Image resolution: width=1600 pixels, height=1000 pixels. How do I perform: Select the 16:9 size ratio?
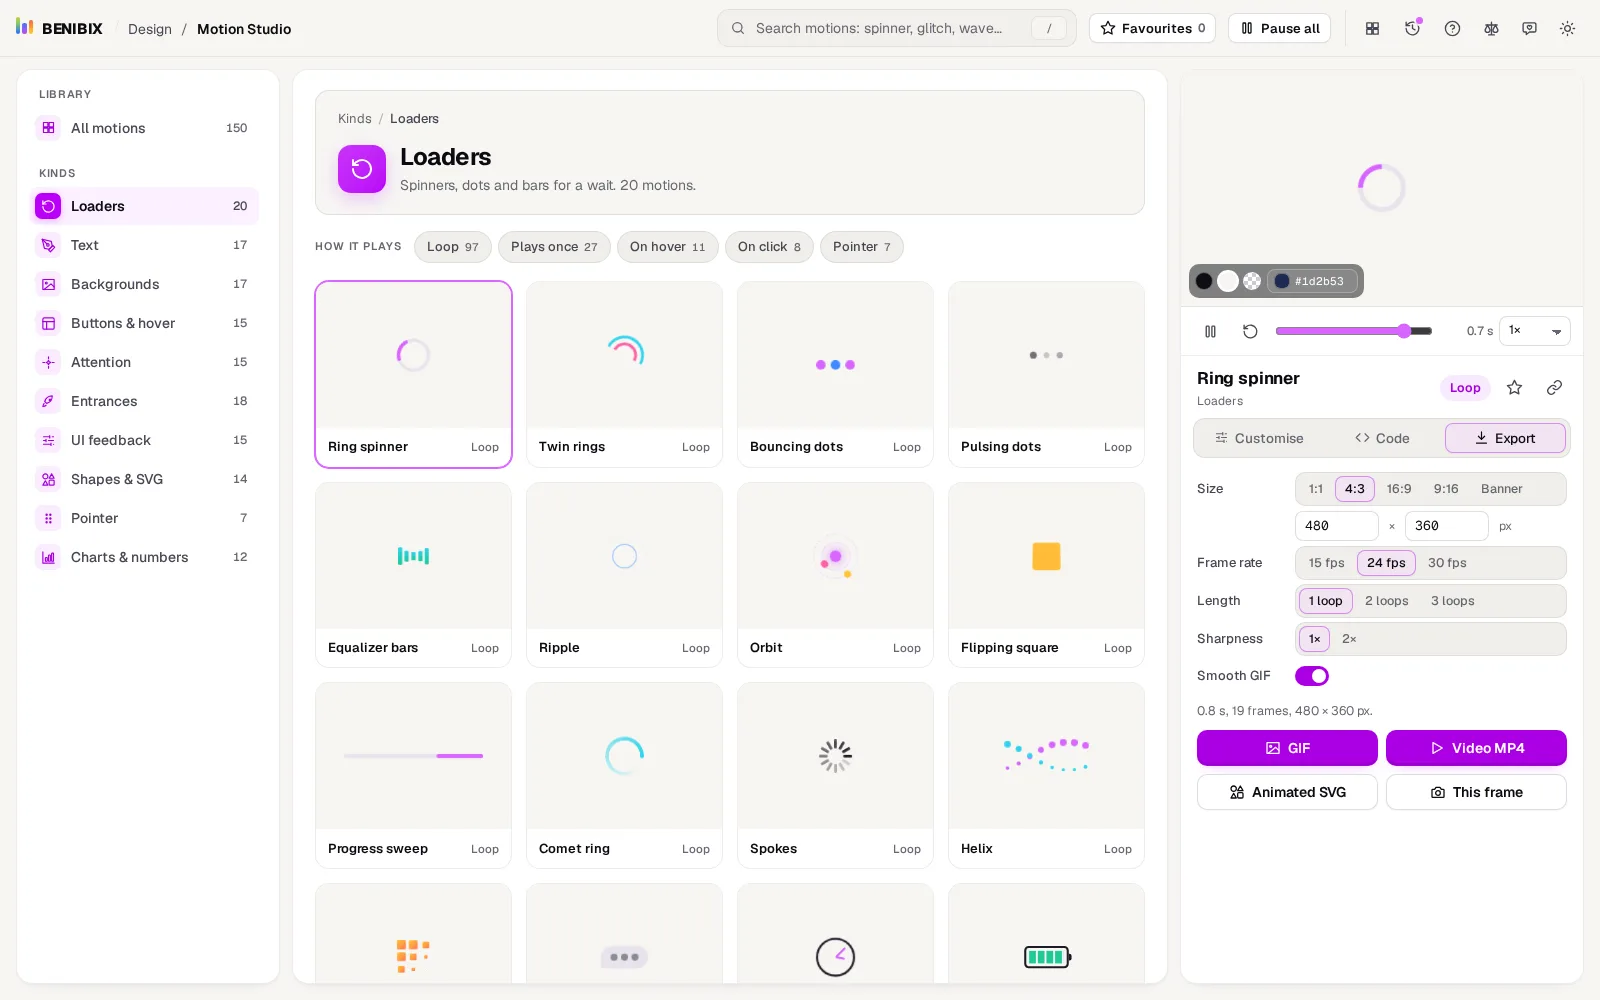1399,489
